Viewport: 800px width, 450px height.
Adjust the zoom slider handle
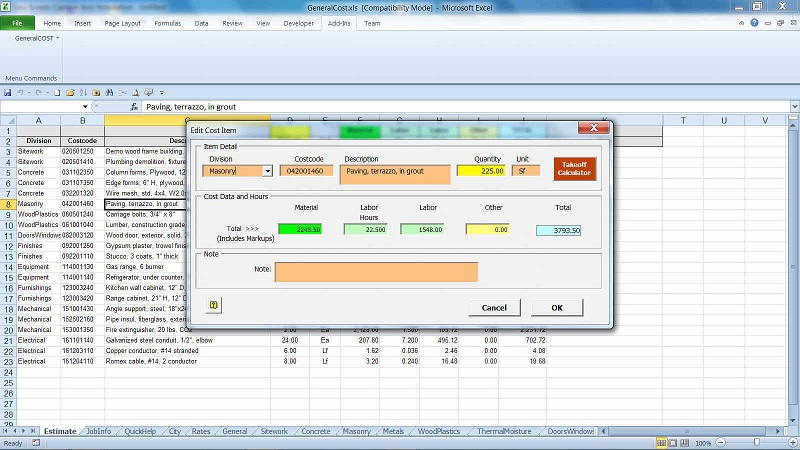click(757, 443)
